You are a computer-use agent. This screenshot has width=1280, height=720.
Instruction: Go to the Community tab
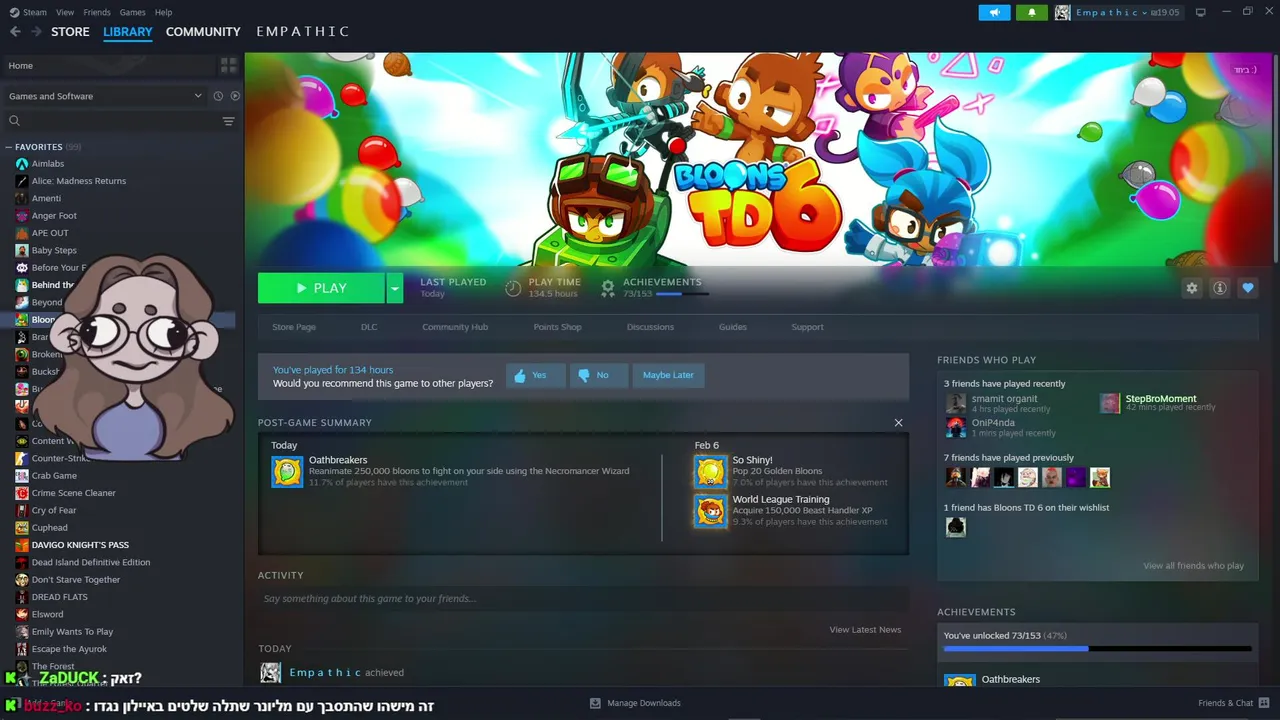point(203,32)
